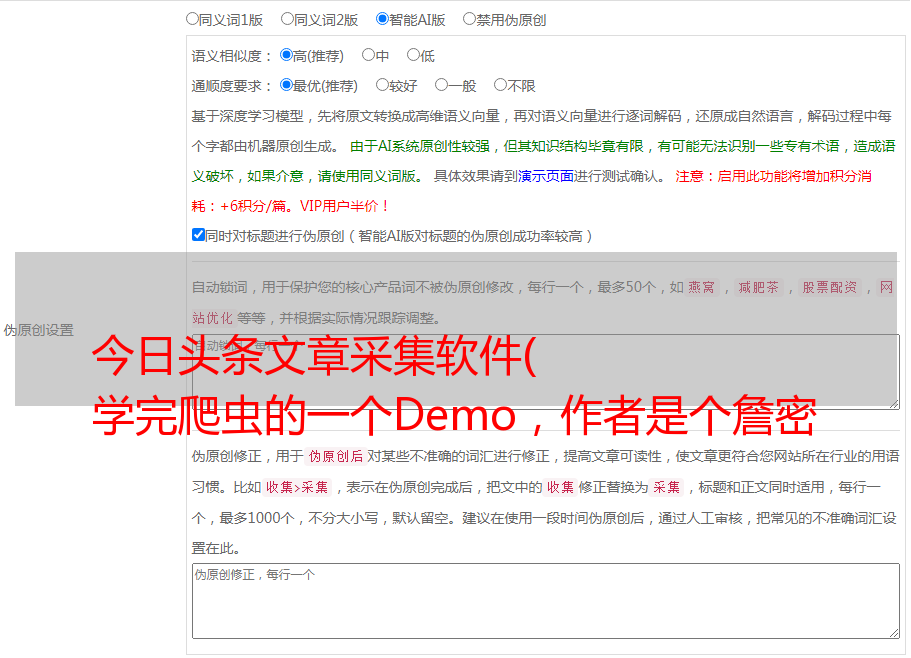Set 通顺度要求 to 一般

(x=442, y=85)
